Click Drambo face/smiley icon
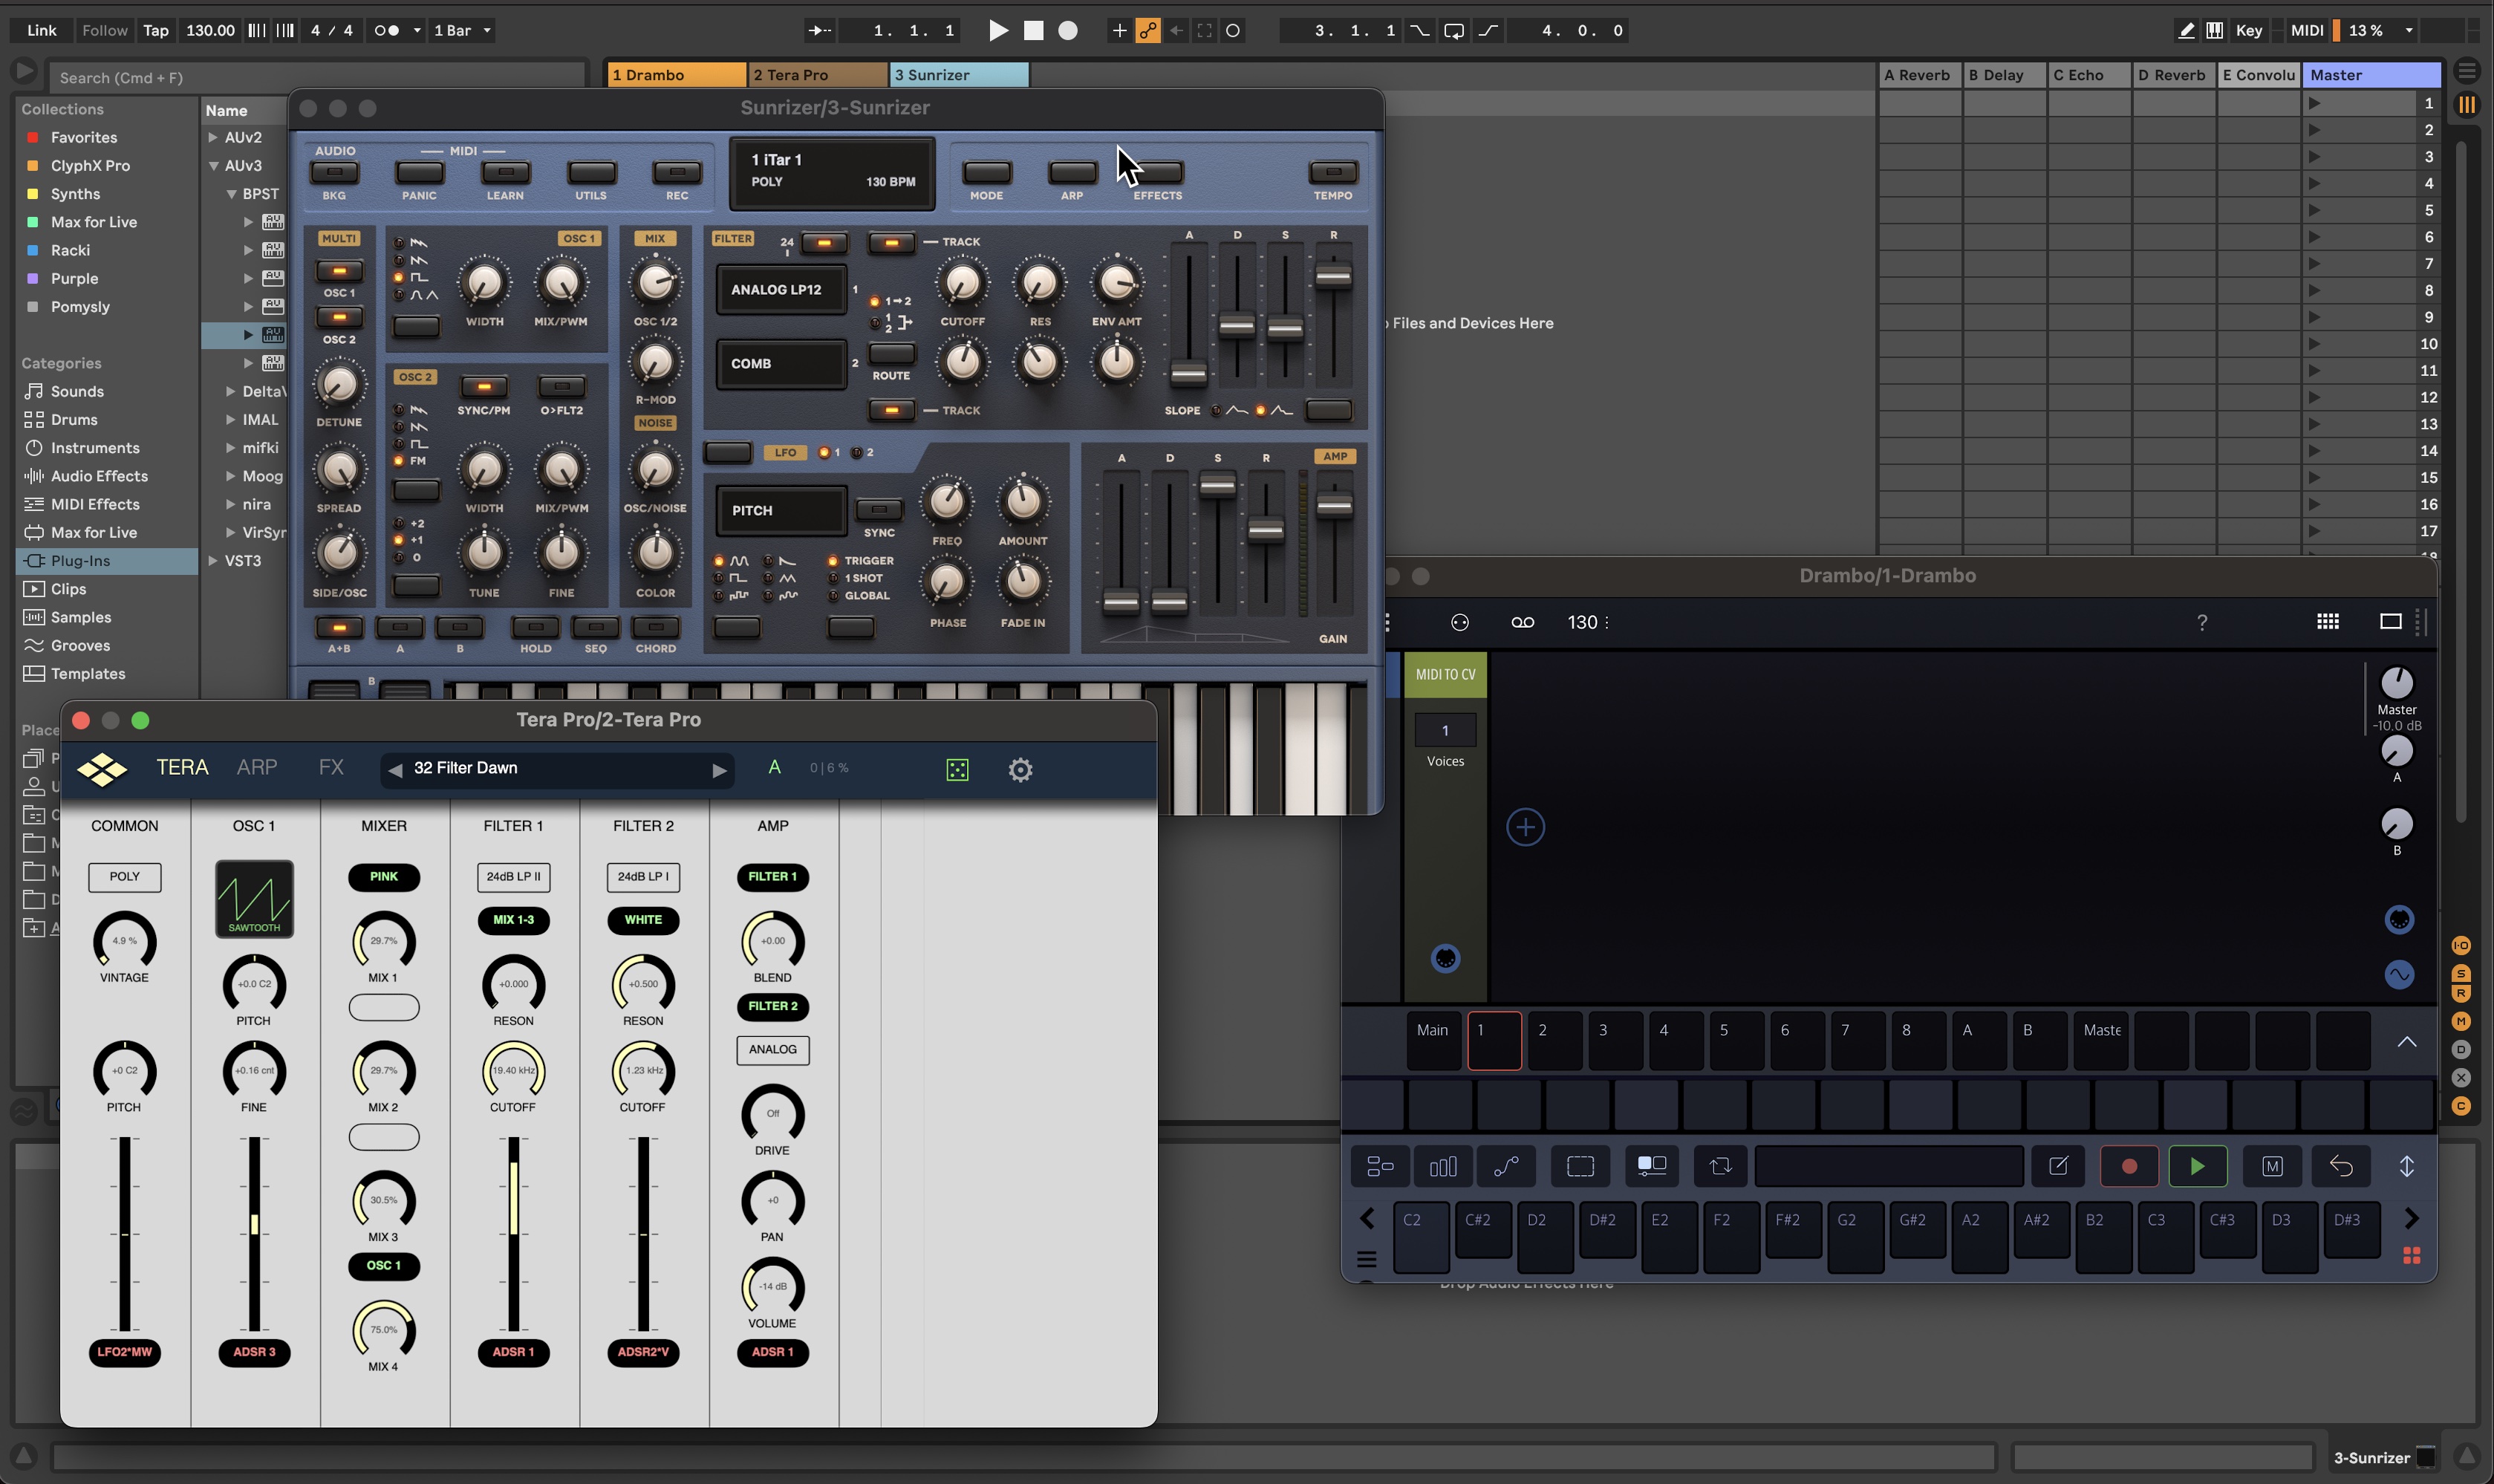This screenshot has width=2494, height=1484. [1459, 622]
